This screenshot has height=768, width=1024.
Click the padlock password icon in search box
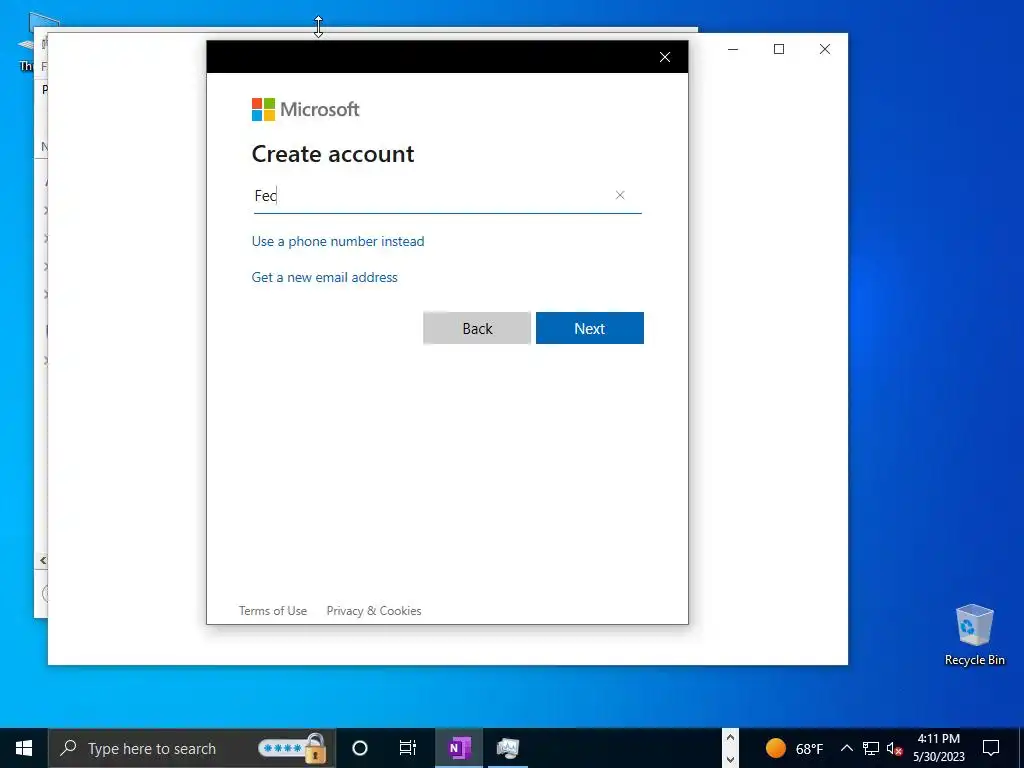point(315,748)
